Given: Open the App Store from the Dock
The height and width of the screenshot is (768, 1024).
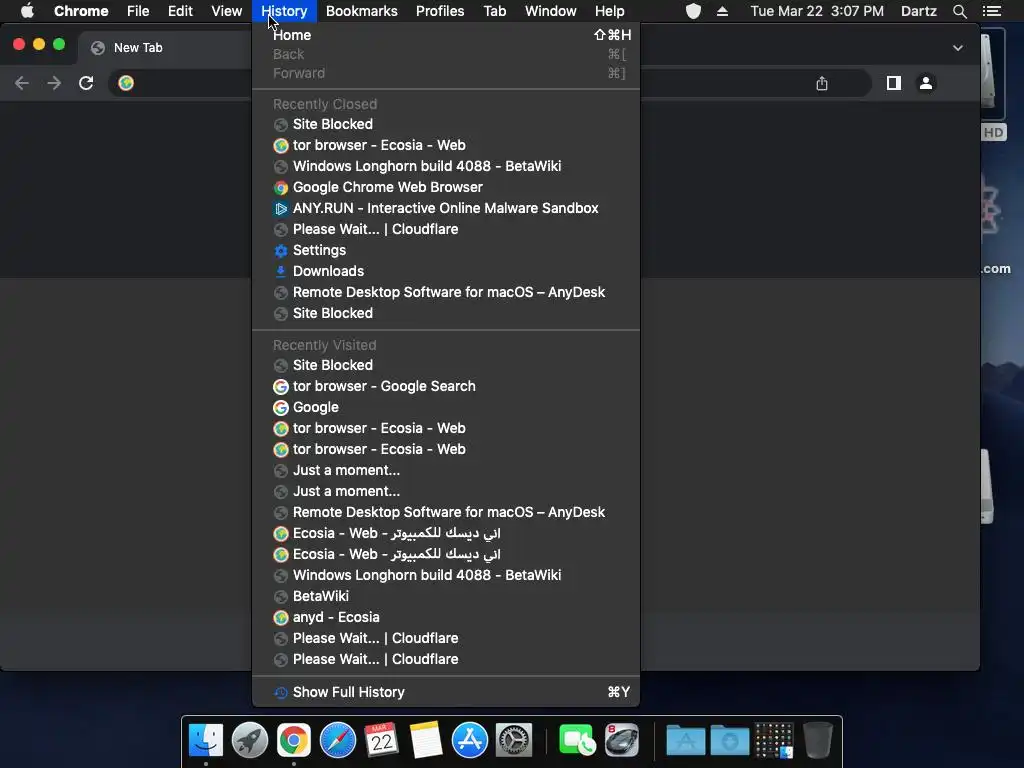Looking at the screenshot, I should coord(470,740).
